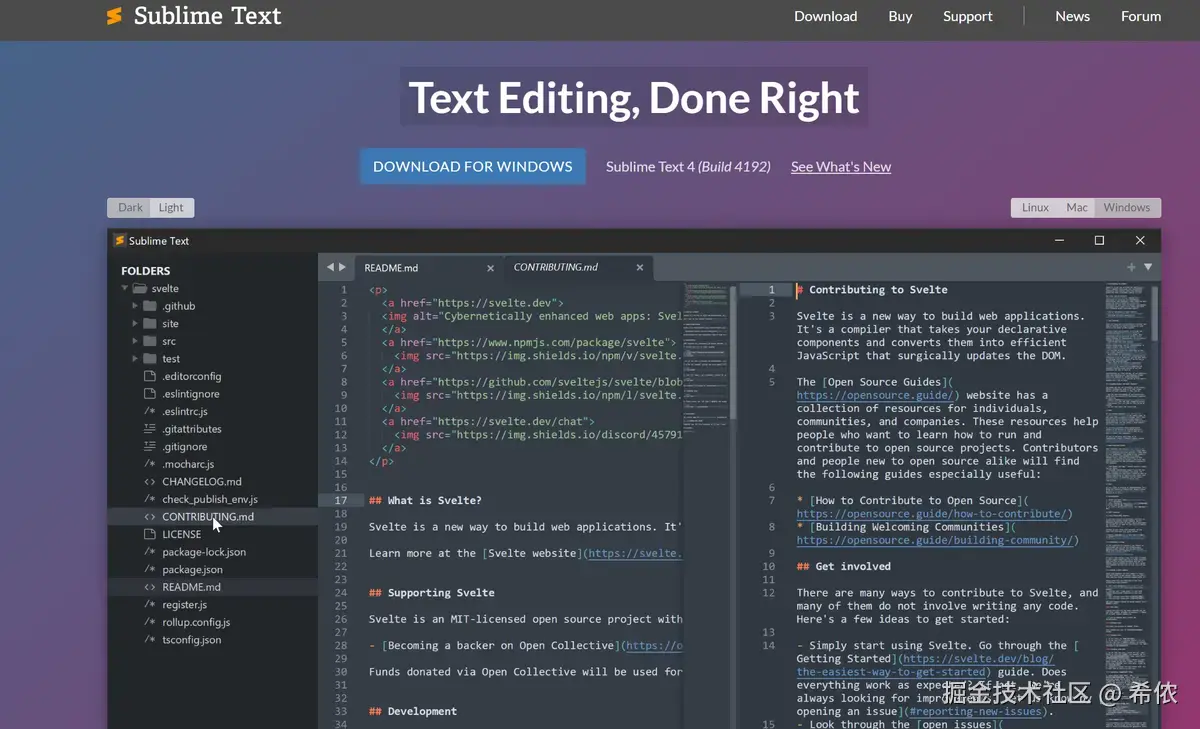Click the src folder icon
1200x729 pixels.
150,341
